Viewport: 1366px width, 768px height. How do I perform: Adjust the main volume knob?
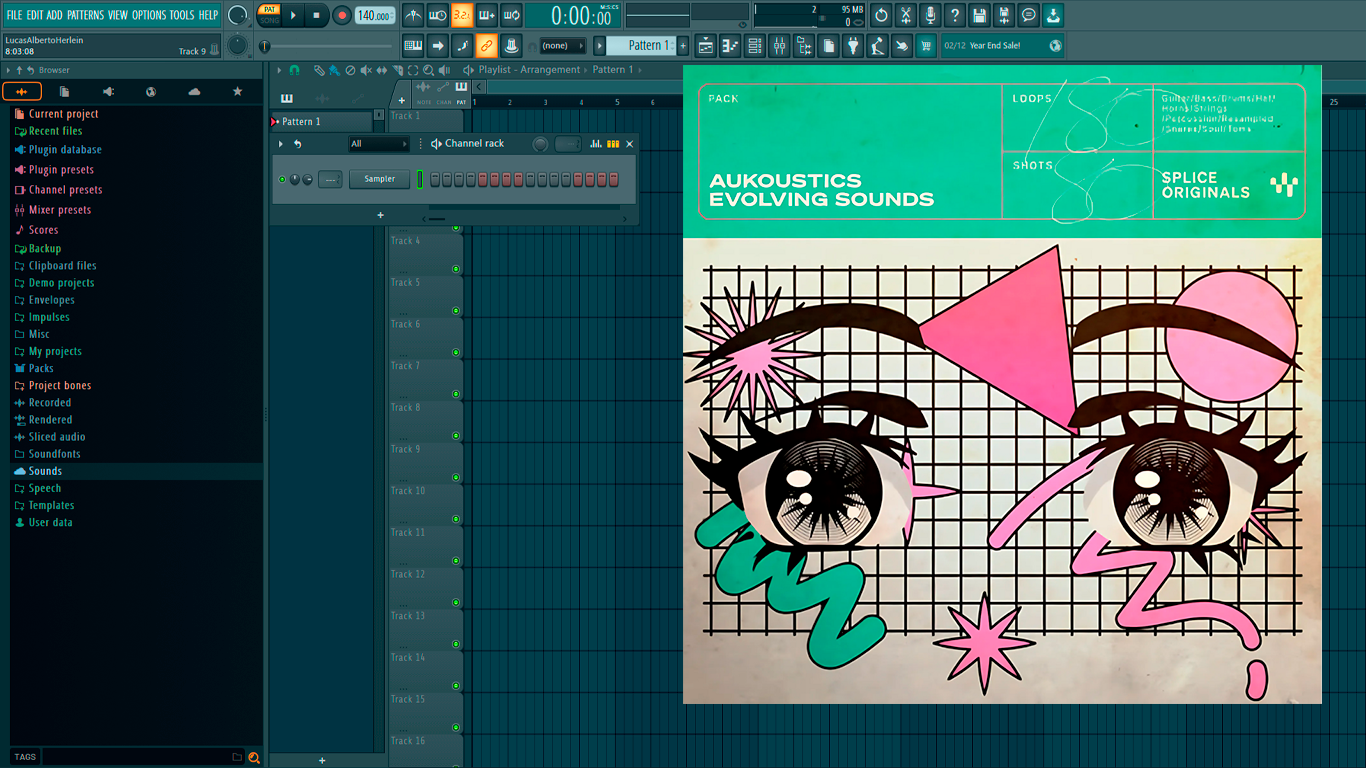coord(237,15)
